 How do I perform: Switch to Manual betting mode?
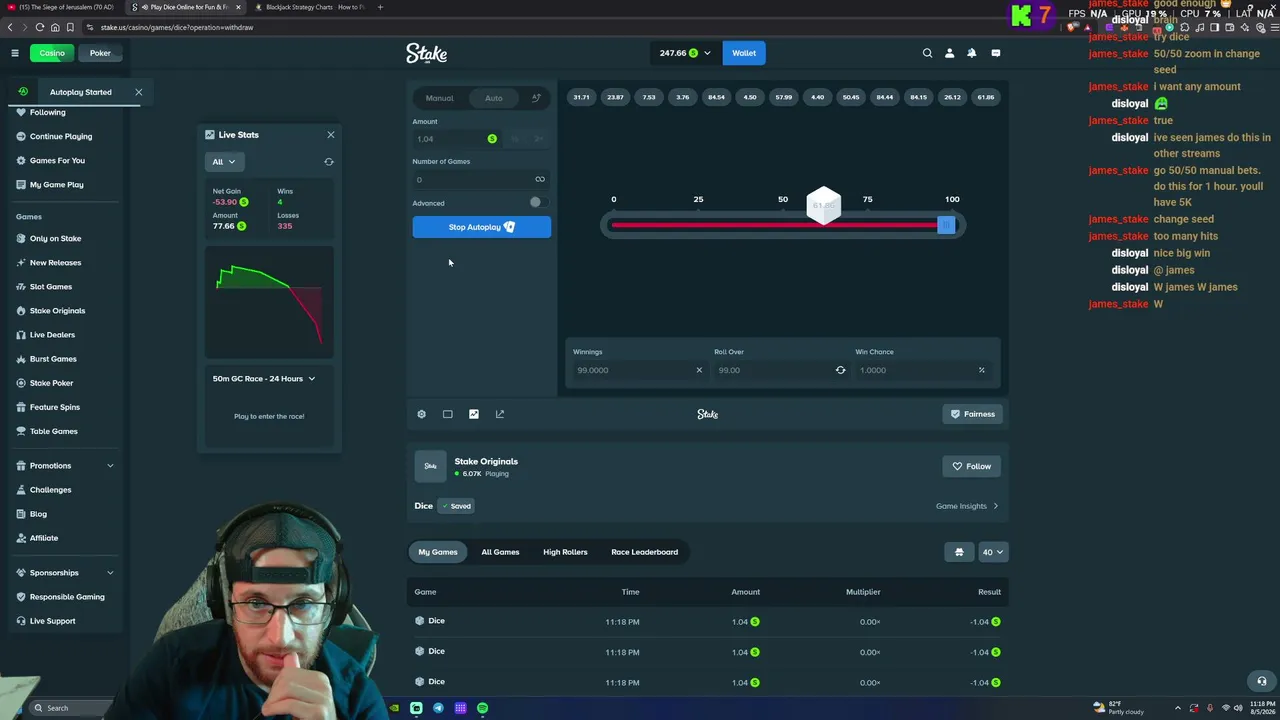coord(439,98)
